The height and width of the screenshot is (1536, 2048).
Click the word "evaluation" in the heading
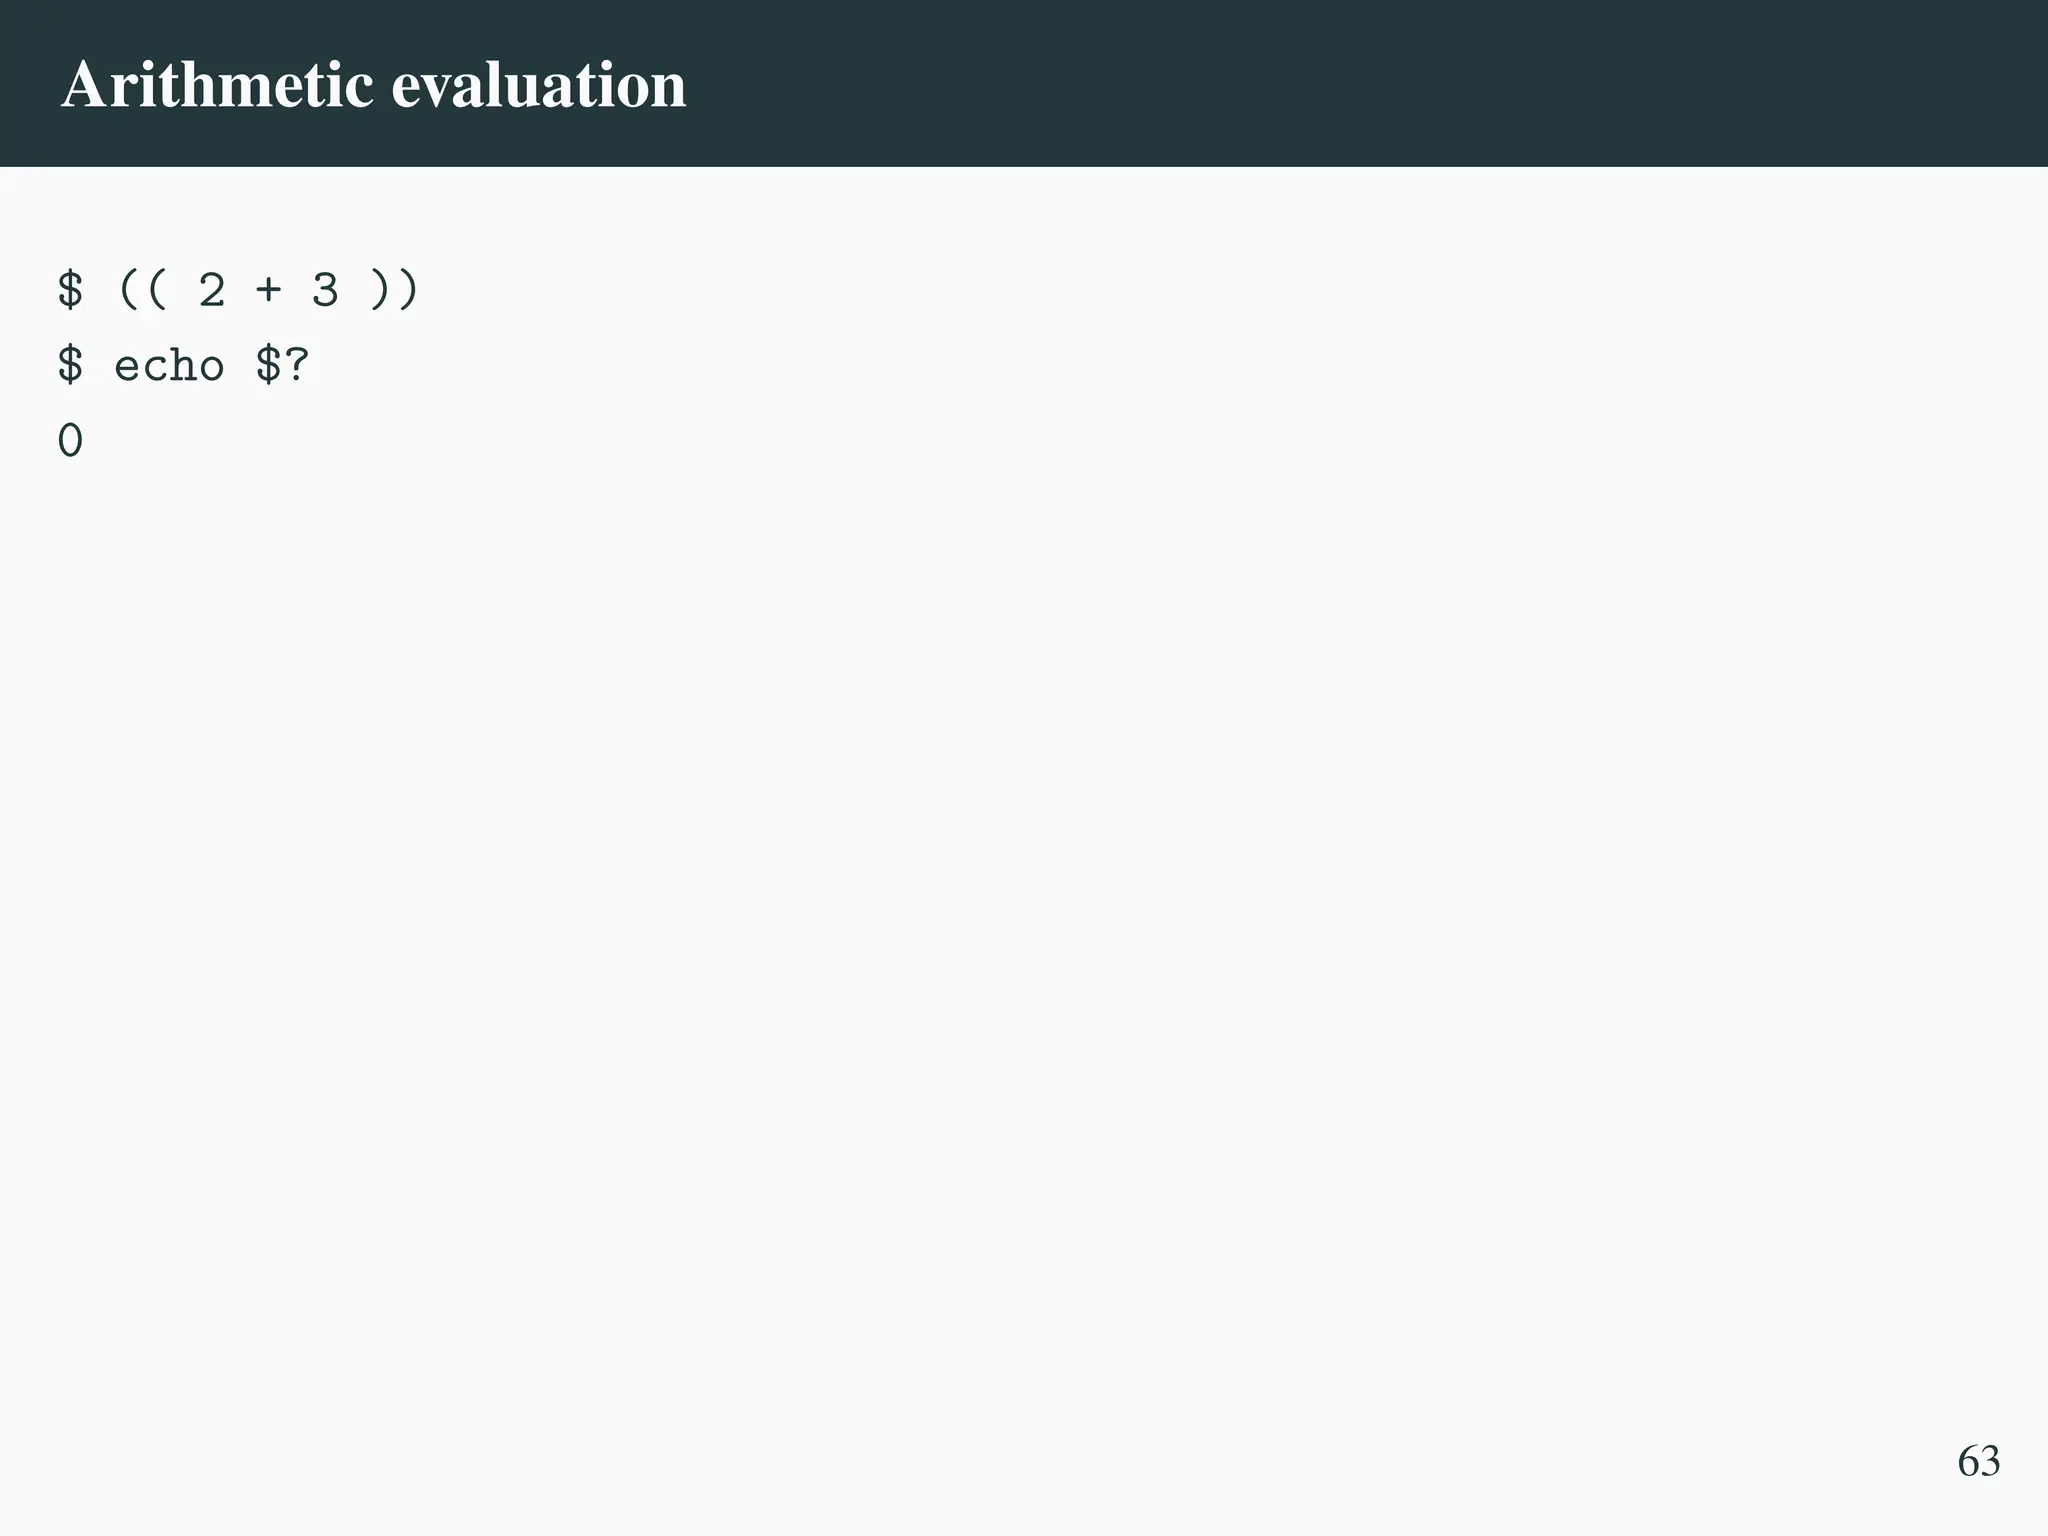(x=538, y=84)
